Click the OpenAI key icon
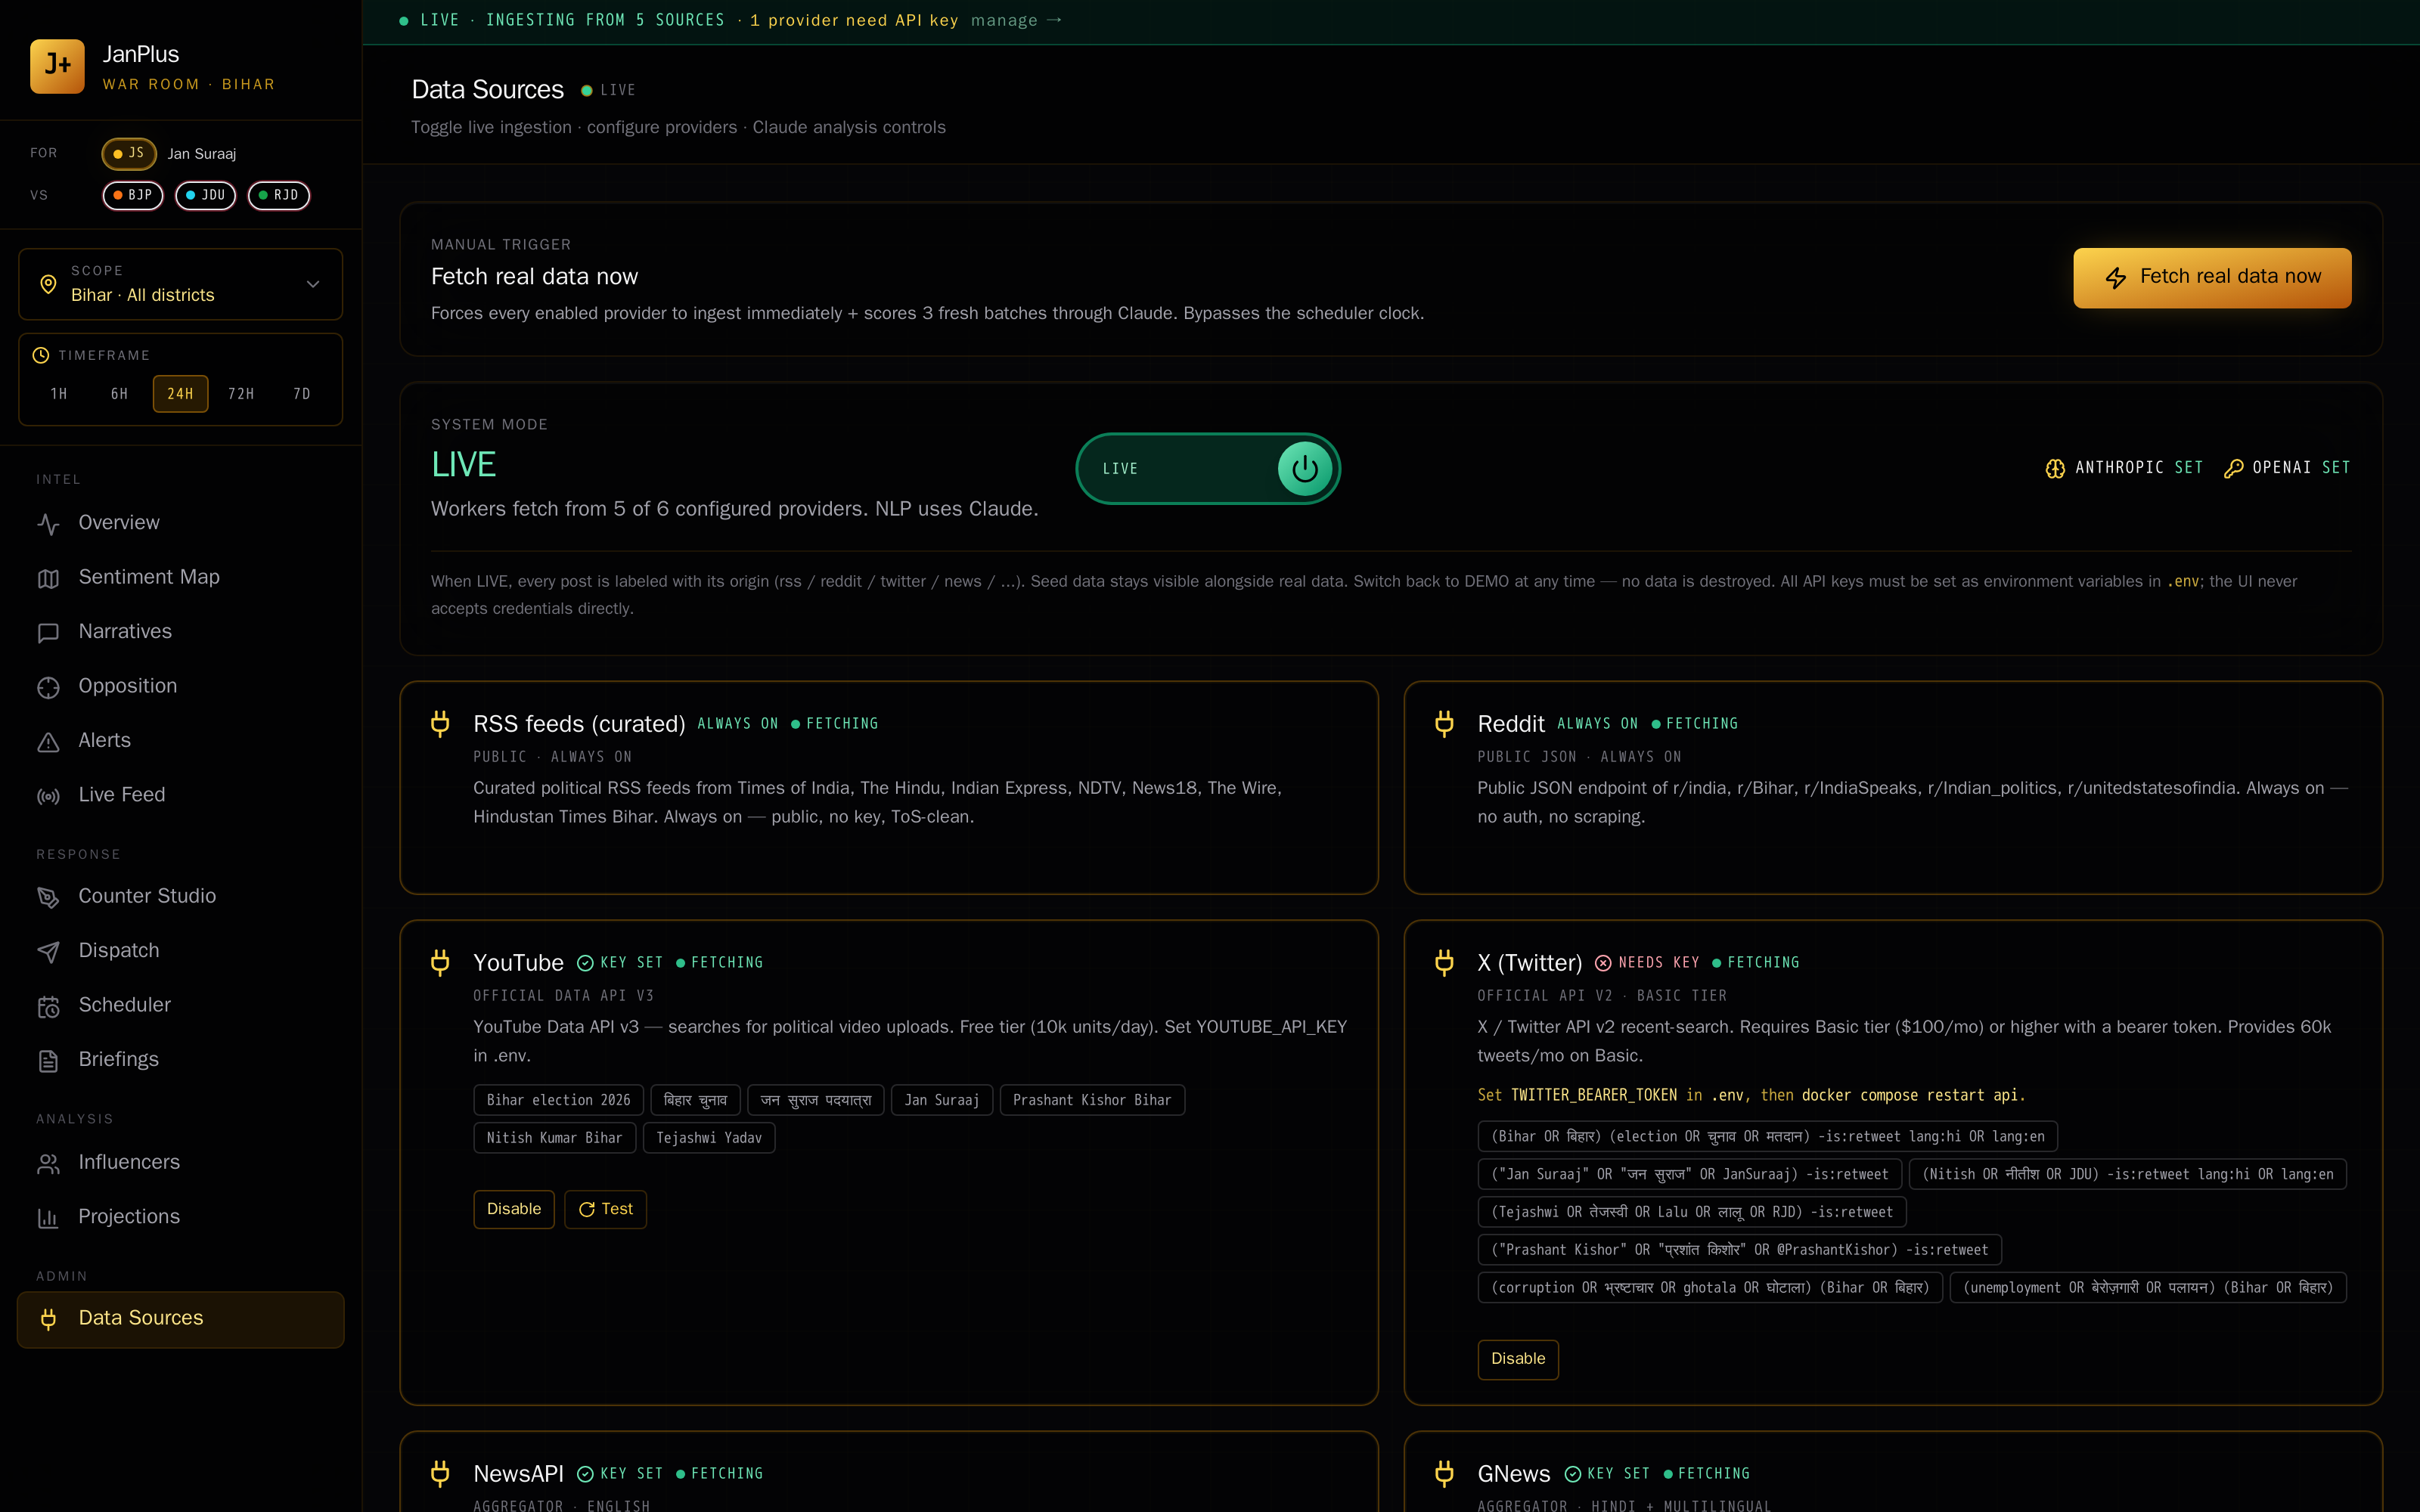This screenshot has width=2420, height=1512. click(x=2233, y=468)
